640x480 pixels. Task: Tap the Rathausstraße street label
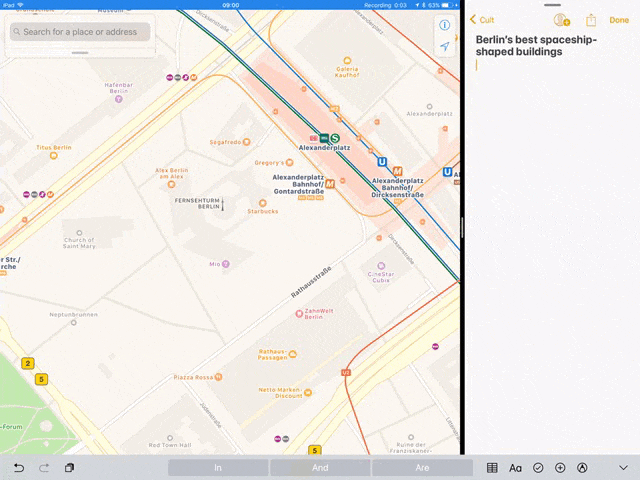coord(311,282)
